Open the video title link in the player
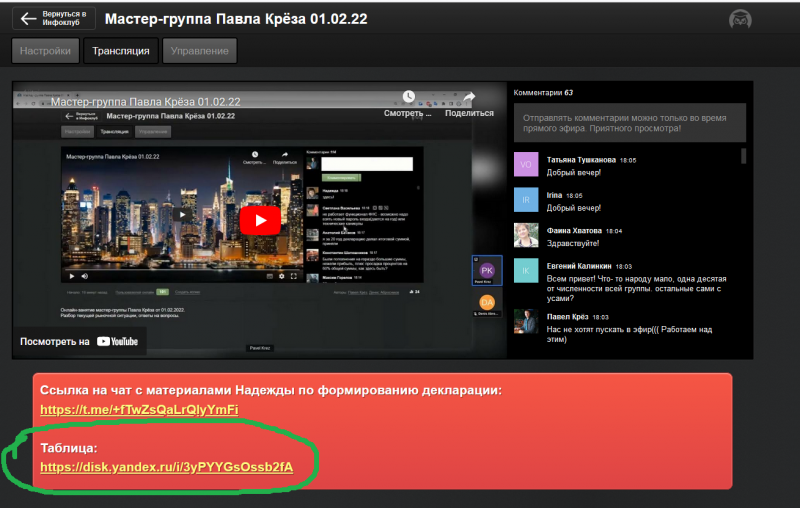800x508 pixels. (145, 101)
